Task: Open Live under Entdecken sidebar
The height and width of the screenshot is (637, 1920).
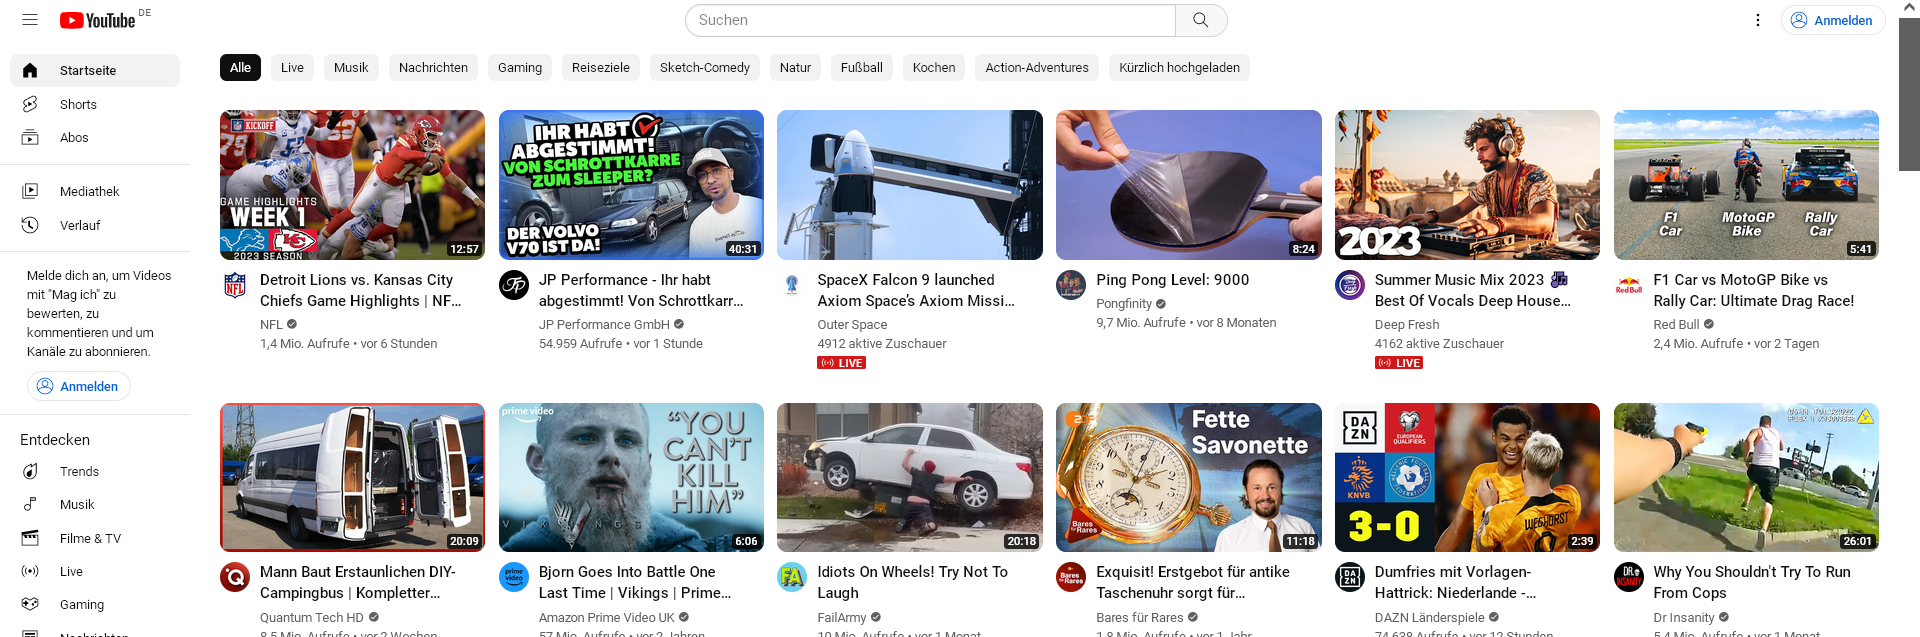Action: 95,571
